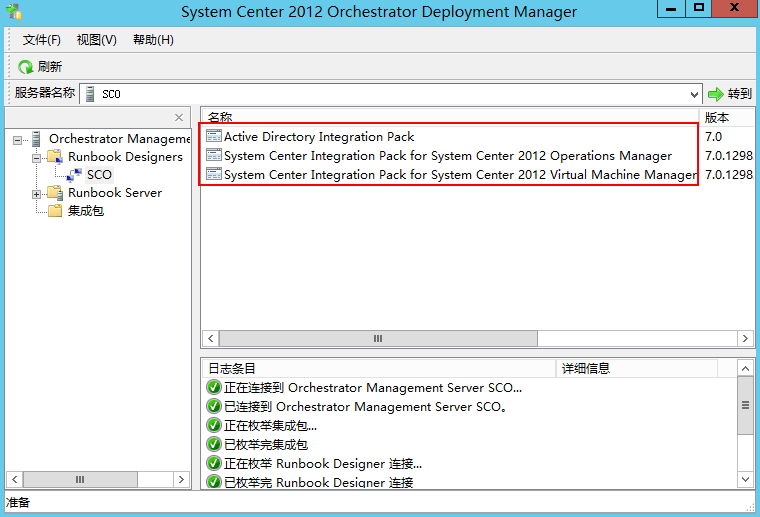Screen dimensions: 760x517
Task: Click version 7.0 of Active Directory pack
Action: click(x=713, y=137)
